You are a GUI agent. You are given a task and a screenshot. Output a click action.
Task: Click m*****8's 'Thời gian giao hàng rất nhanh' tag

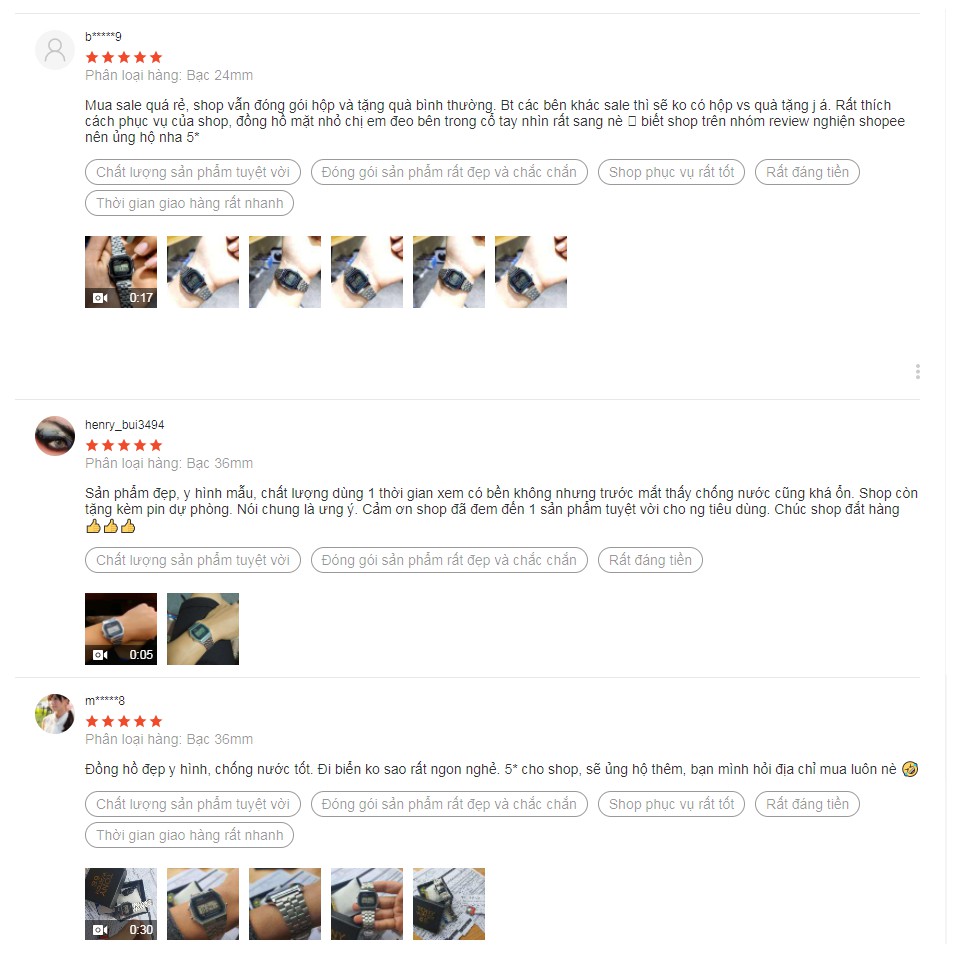(189, 835)
